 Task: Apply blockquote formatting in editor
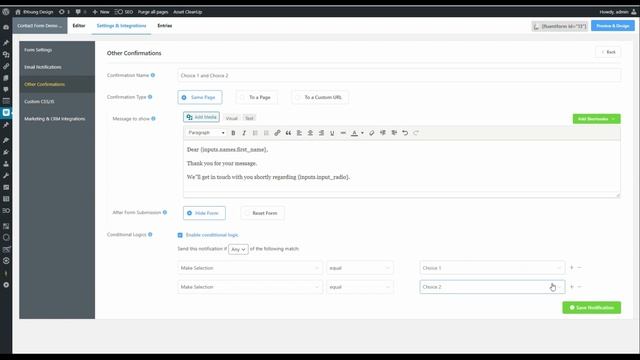click(288, 133)
